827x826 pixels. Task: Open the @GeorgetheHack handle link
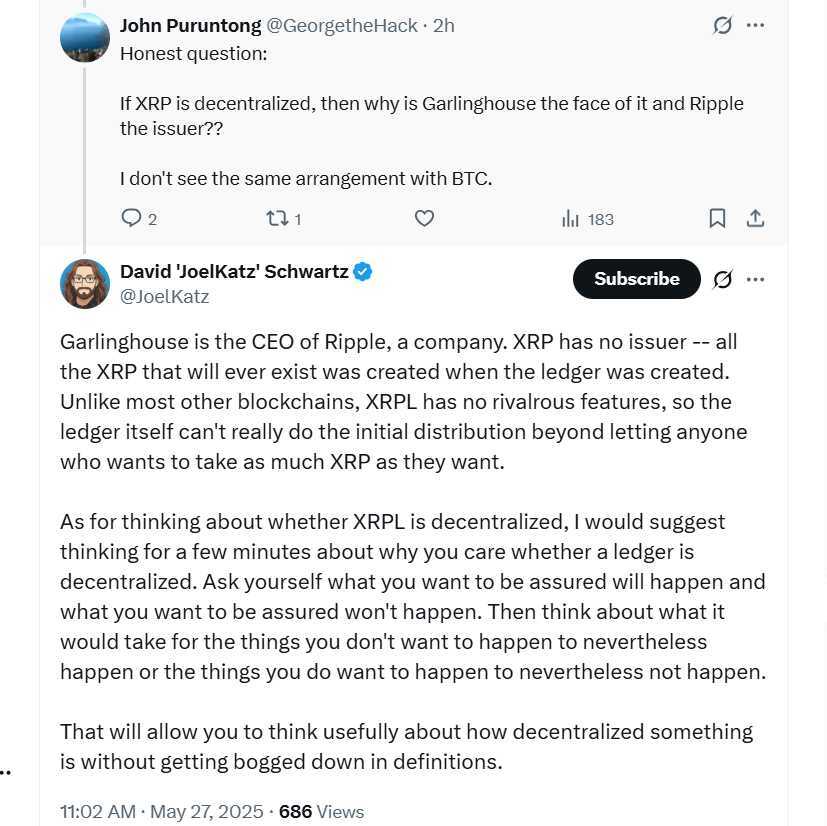point(342,25)
